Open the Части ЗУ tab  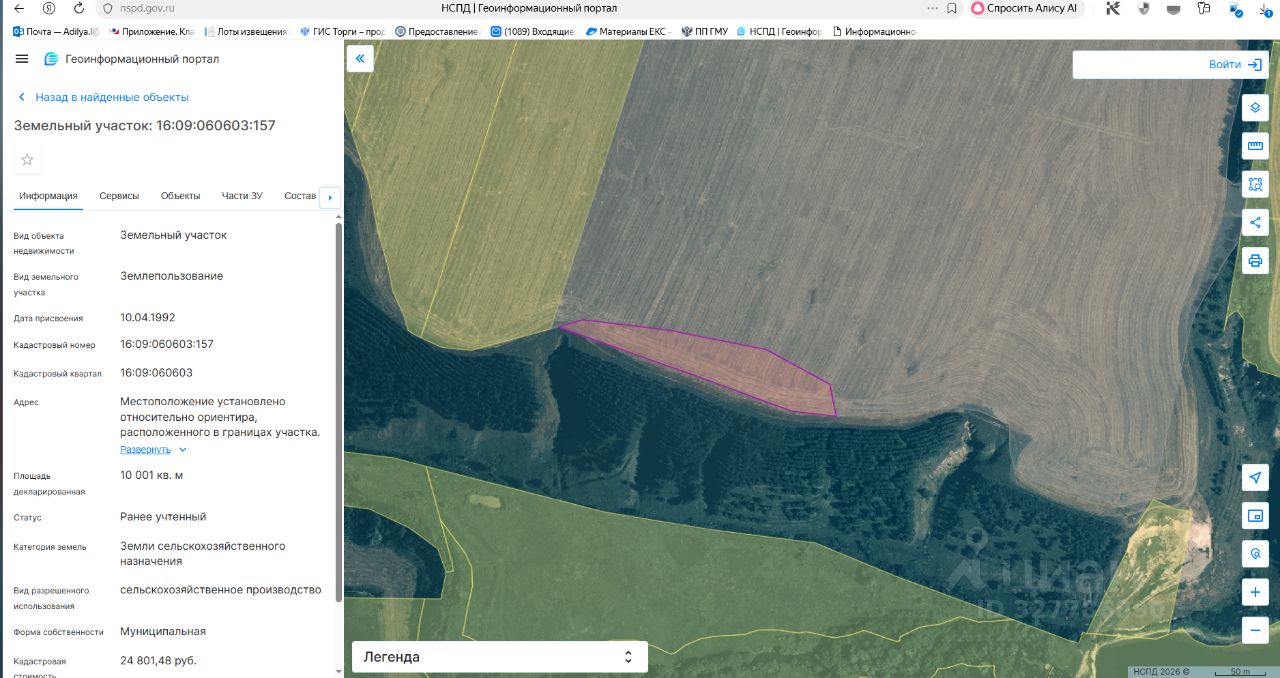[x=242, y=196]
